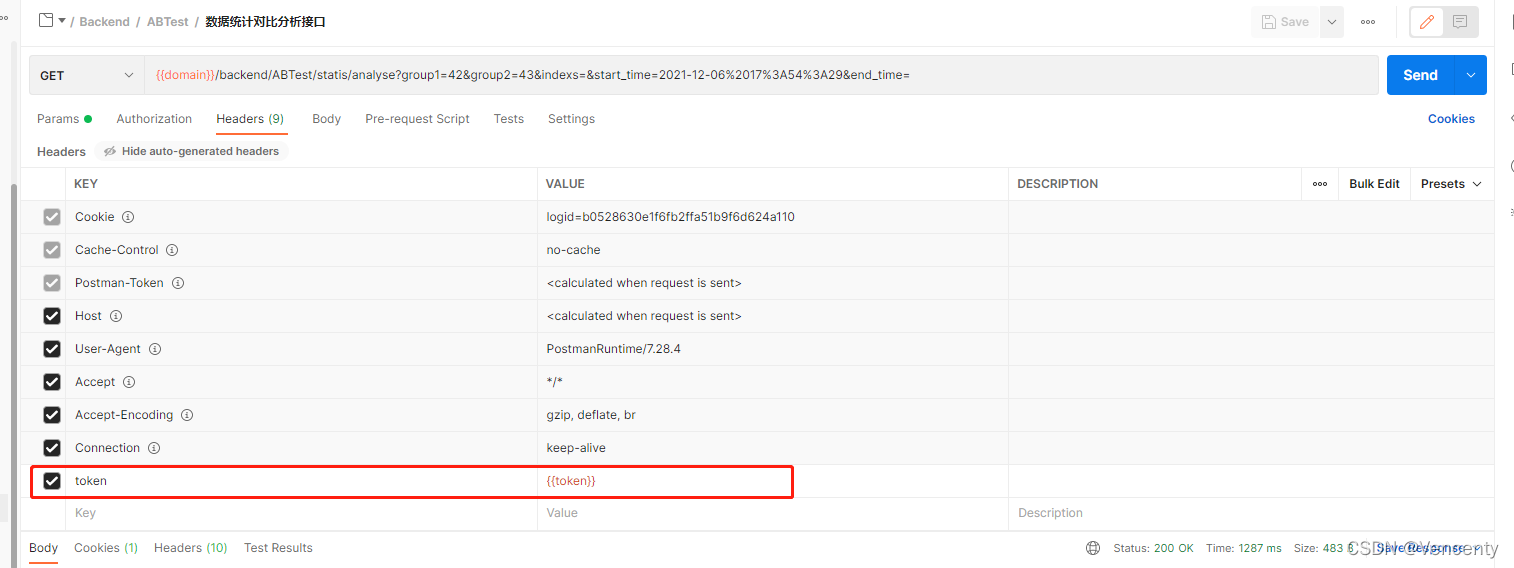Click the edit pencil icon
This screenshot has width=1514, height=568.
[1427, 21]
